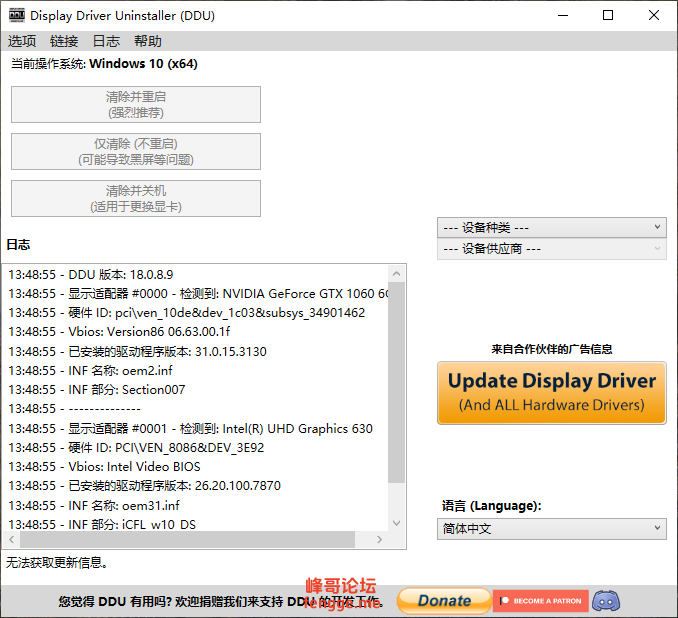
Task: Click the 清除并重启 (强烈推荐) button
Action: [x=136, y=104]
